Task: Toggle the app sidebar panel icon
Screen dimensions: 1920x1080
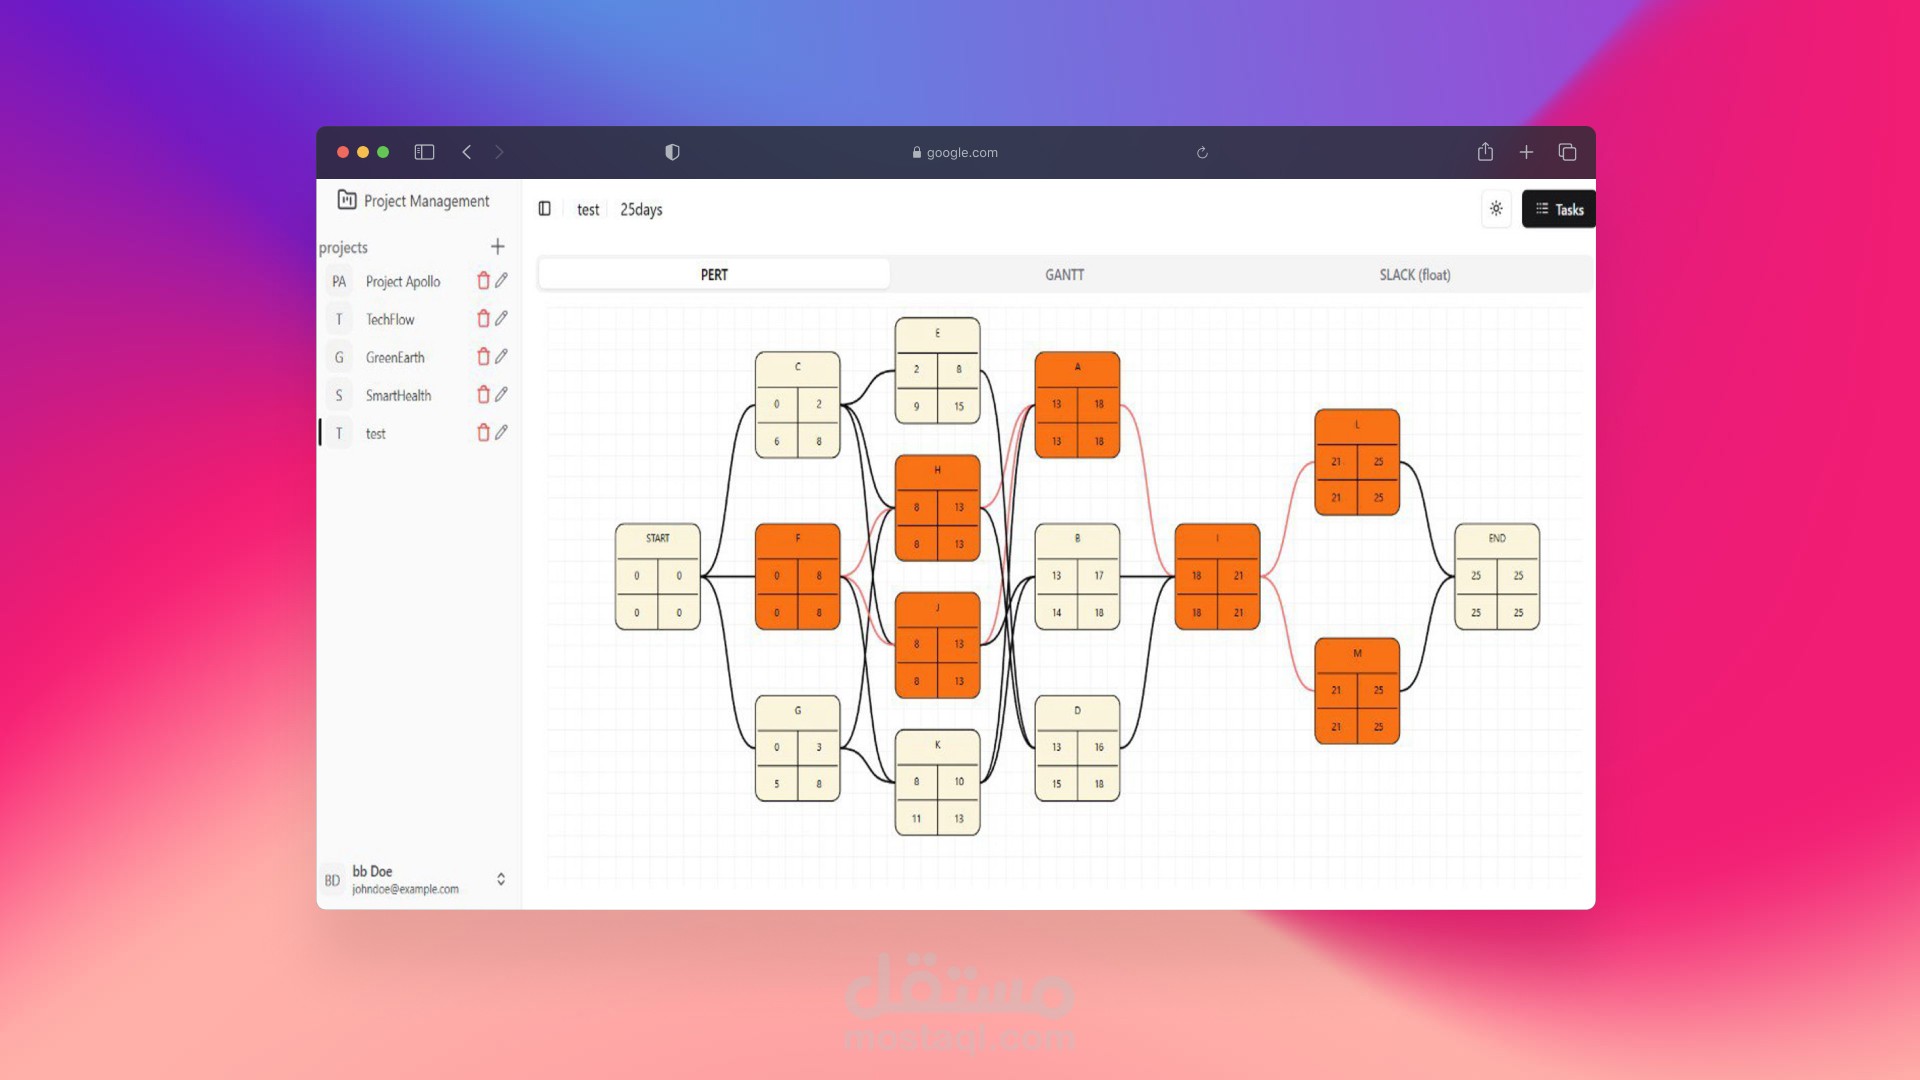Action: (545, 209)
